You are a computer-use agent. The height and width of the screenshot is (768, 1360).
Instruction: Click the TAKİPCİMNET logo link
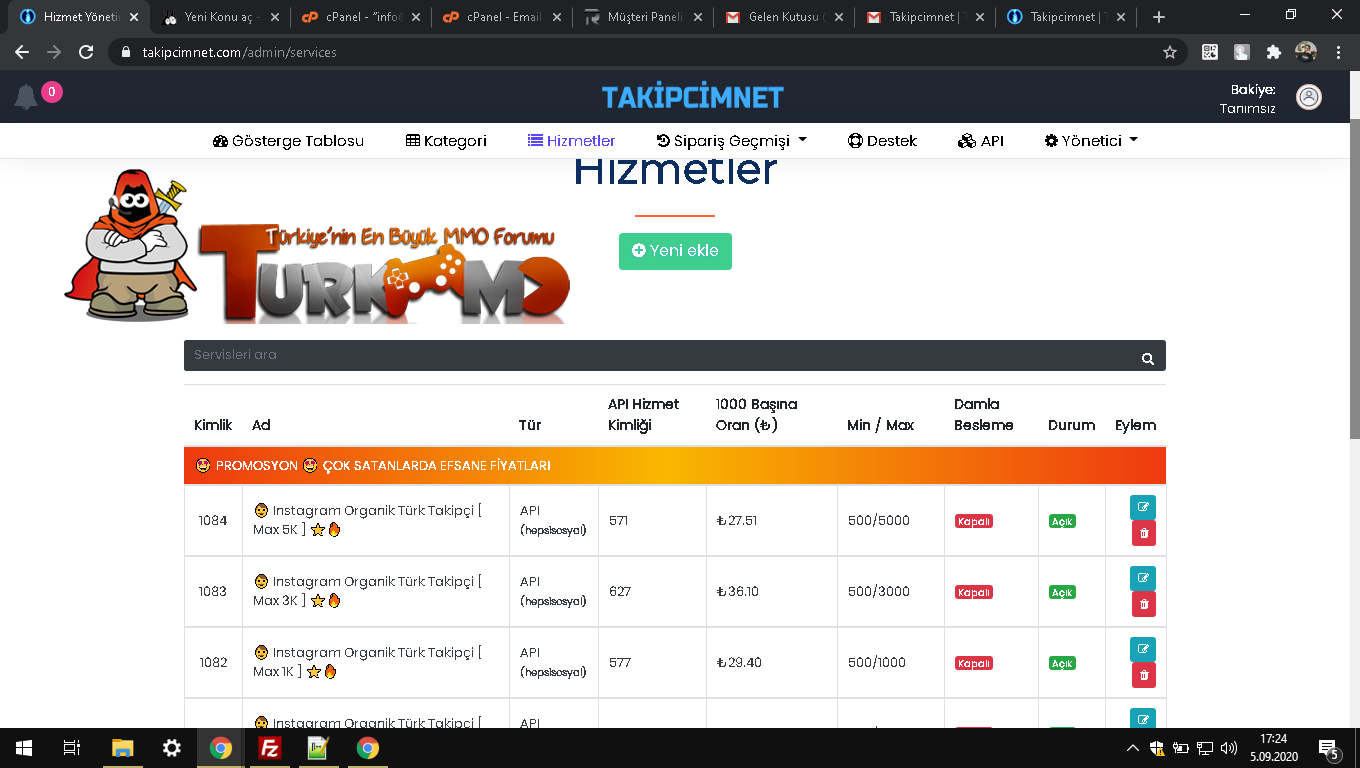click(692, 97)
